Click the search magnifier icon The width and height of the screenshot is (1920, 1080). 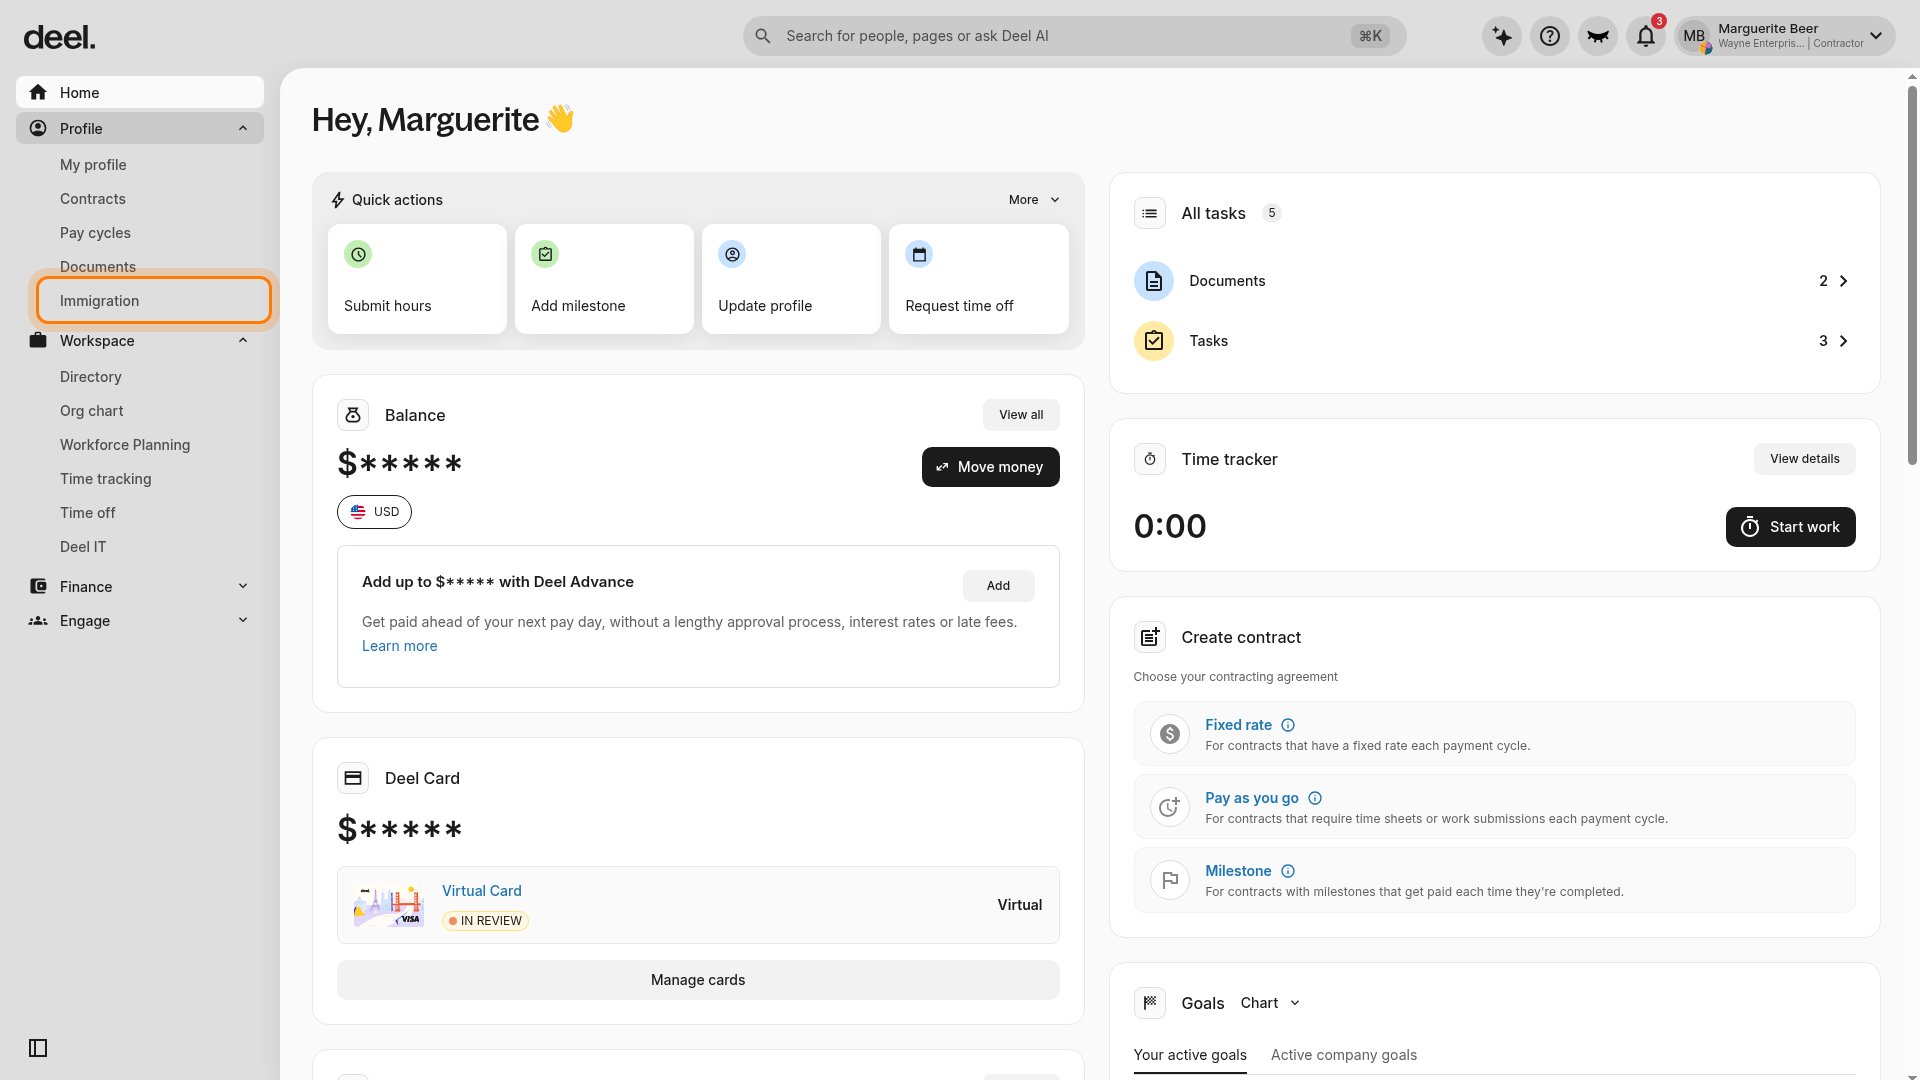point(763,36)
